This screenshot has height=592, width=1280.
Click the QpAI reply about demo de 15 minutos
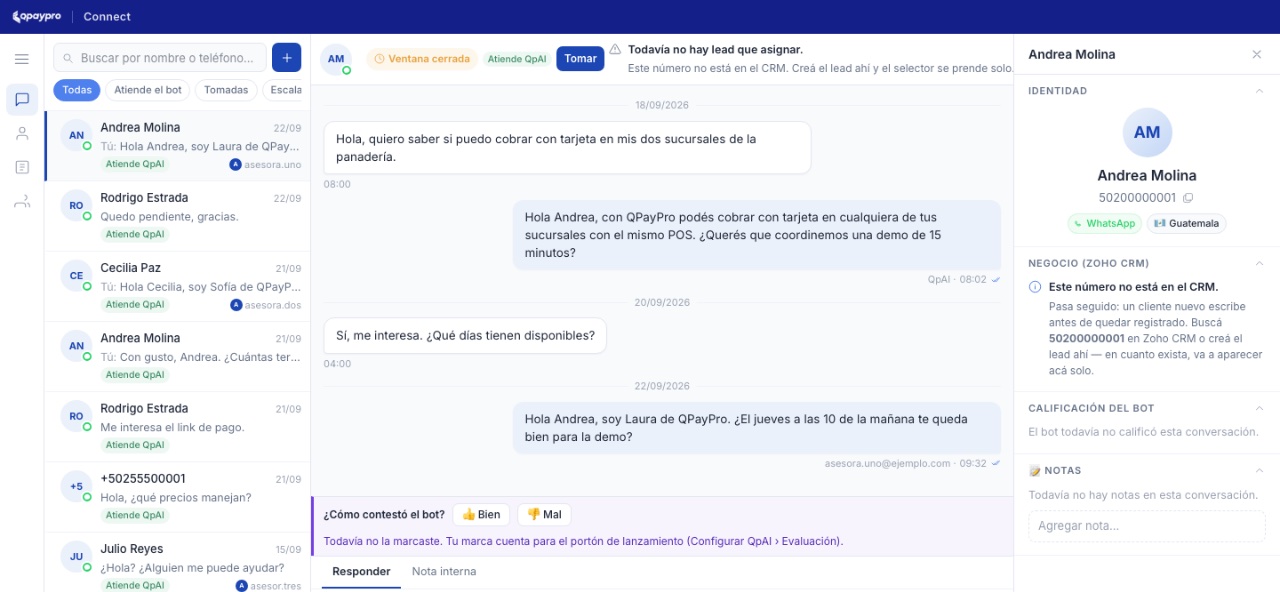coord(757,235)
